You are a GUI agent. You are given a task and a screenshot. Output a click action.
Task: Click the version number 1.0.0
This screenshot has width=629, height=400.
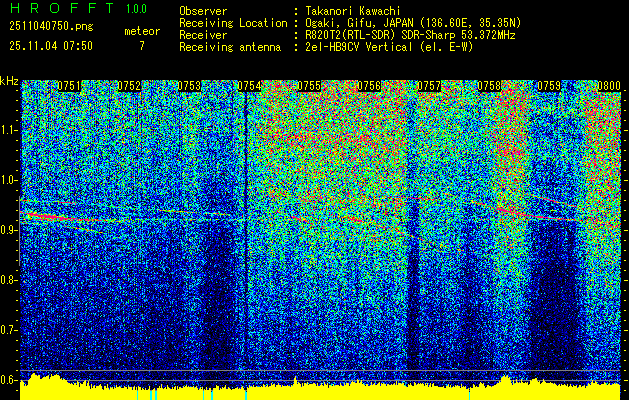(x=136, y=9)
